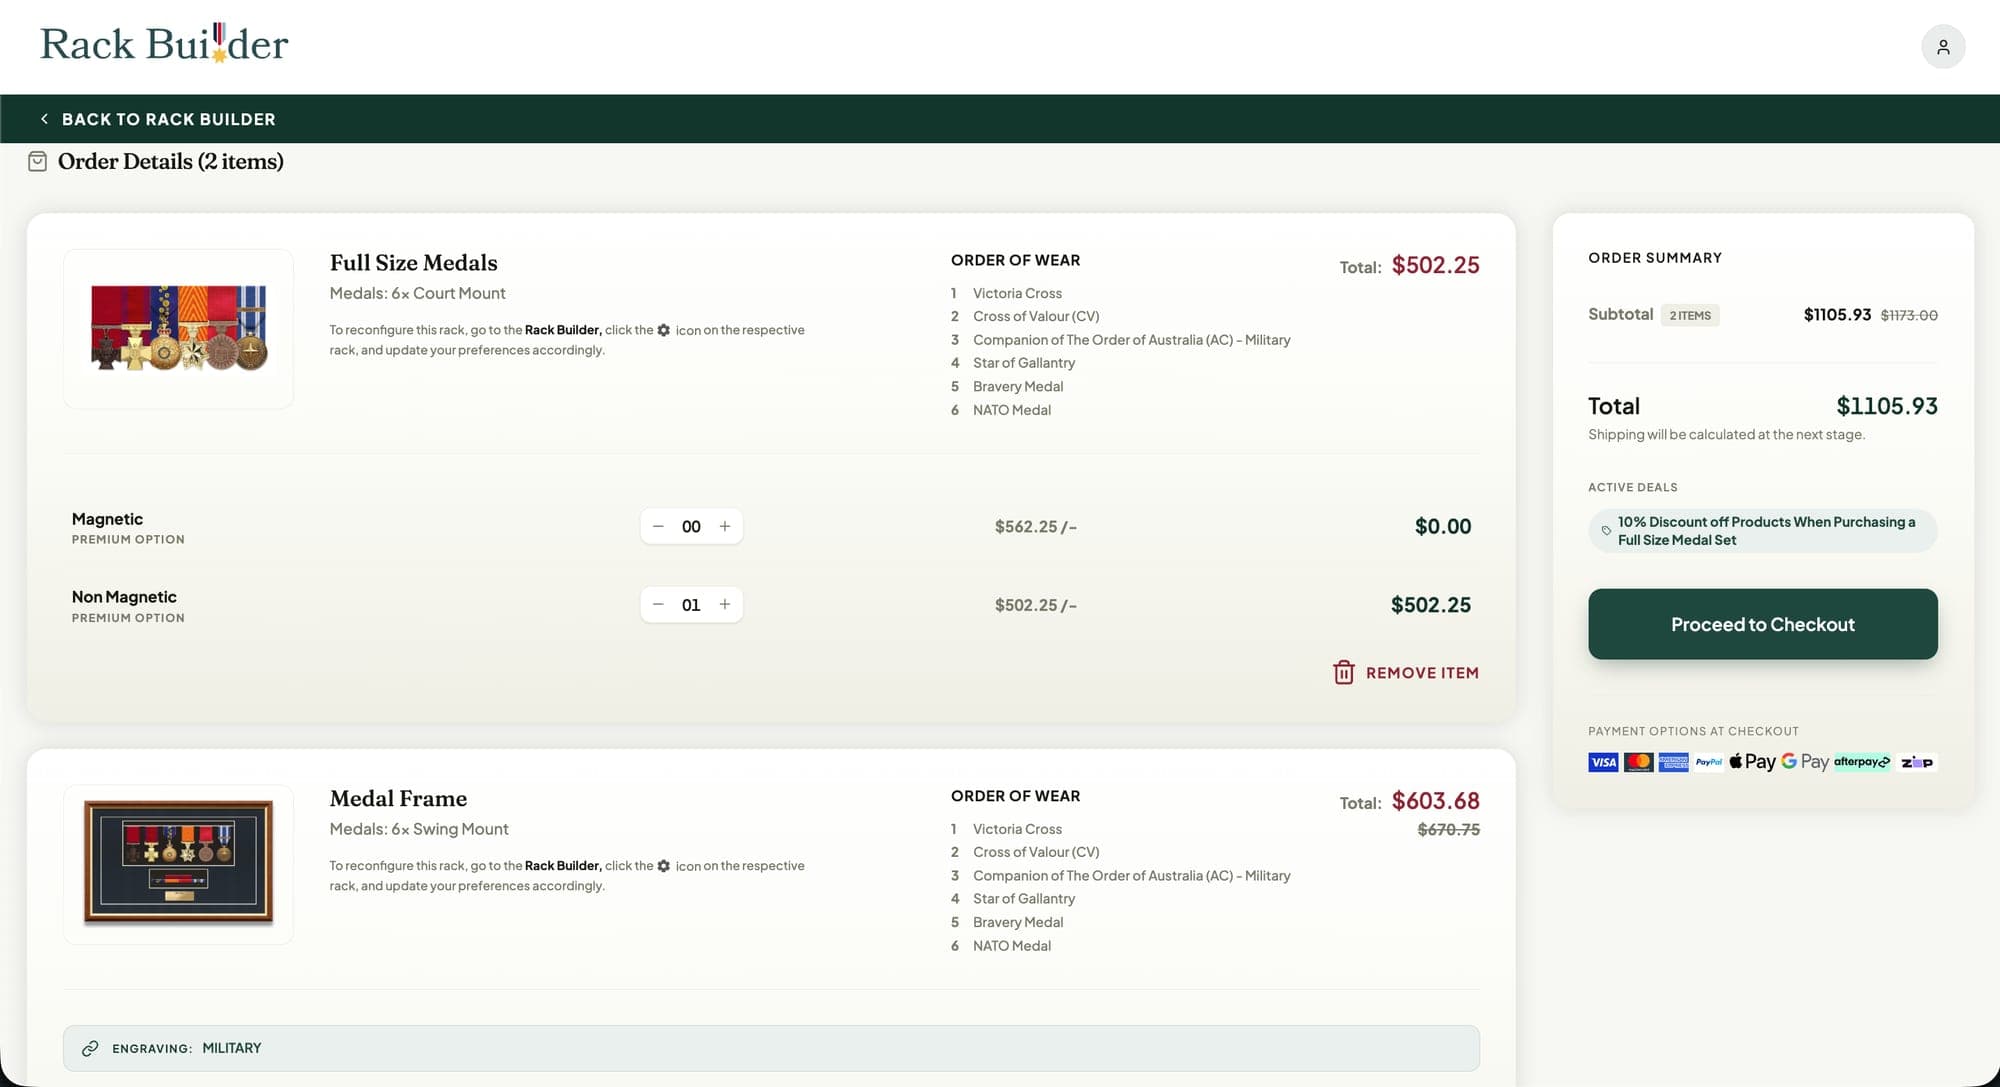2000x1087 pixels.
Task: Remove the Full Size Medals item
Action: click(x=1406, y=673)
